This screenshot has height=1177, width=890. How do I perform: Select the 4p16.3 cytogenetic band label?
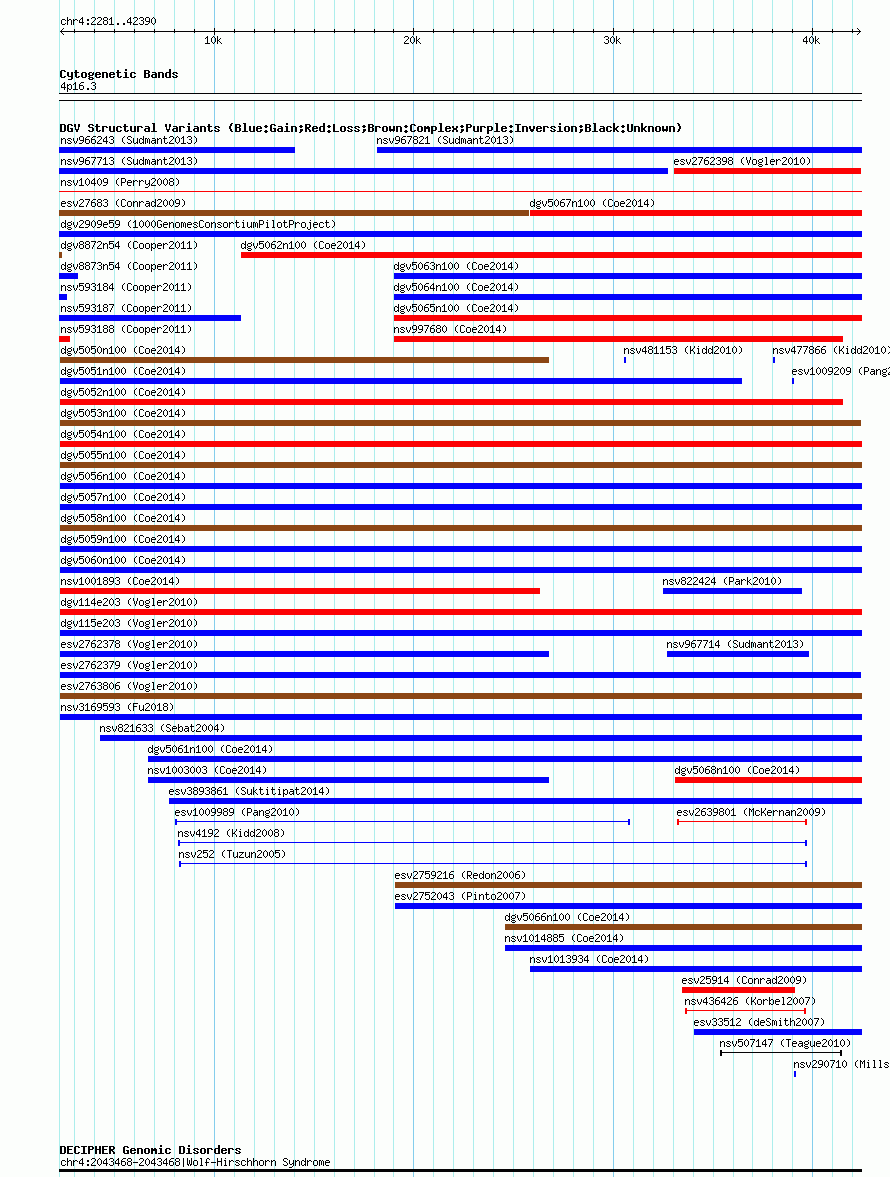(x=78, y=87)
